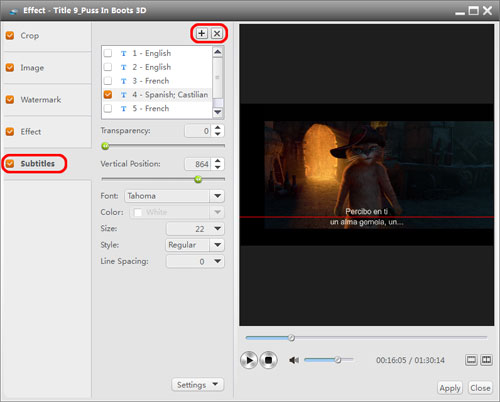Screen dimensions: 500x402
Task: Toggle the Watermark checkbox
Action: pyautogui.click(x=10, y=99)
